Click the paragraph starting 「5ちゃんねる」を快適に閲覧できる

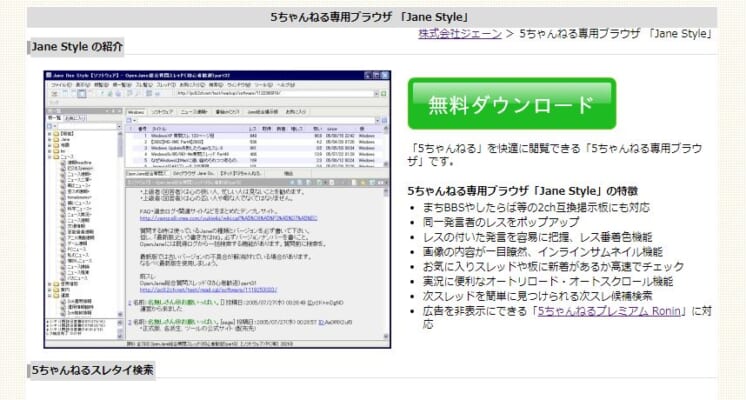(554, 155)
